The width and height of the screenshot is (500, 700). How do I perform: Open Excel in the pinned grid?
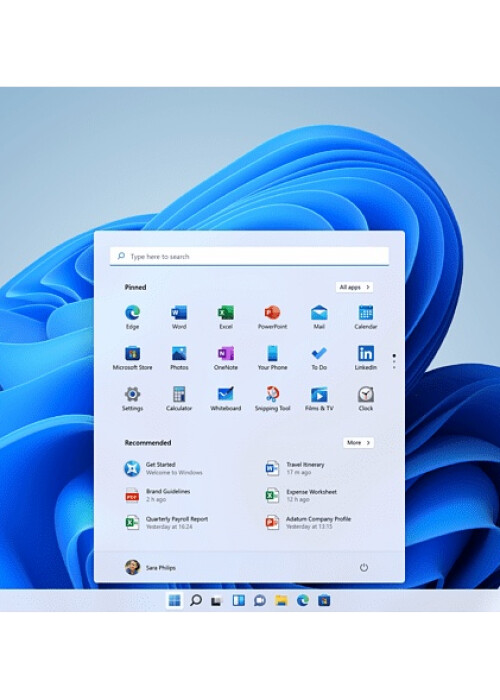click(226, 317)
